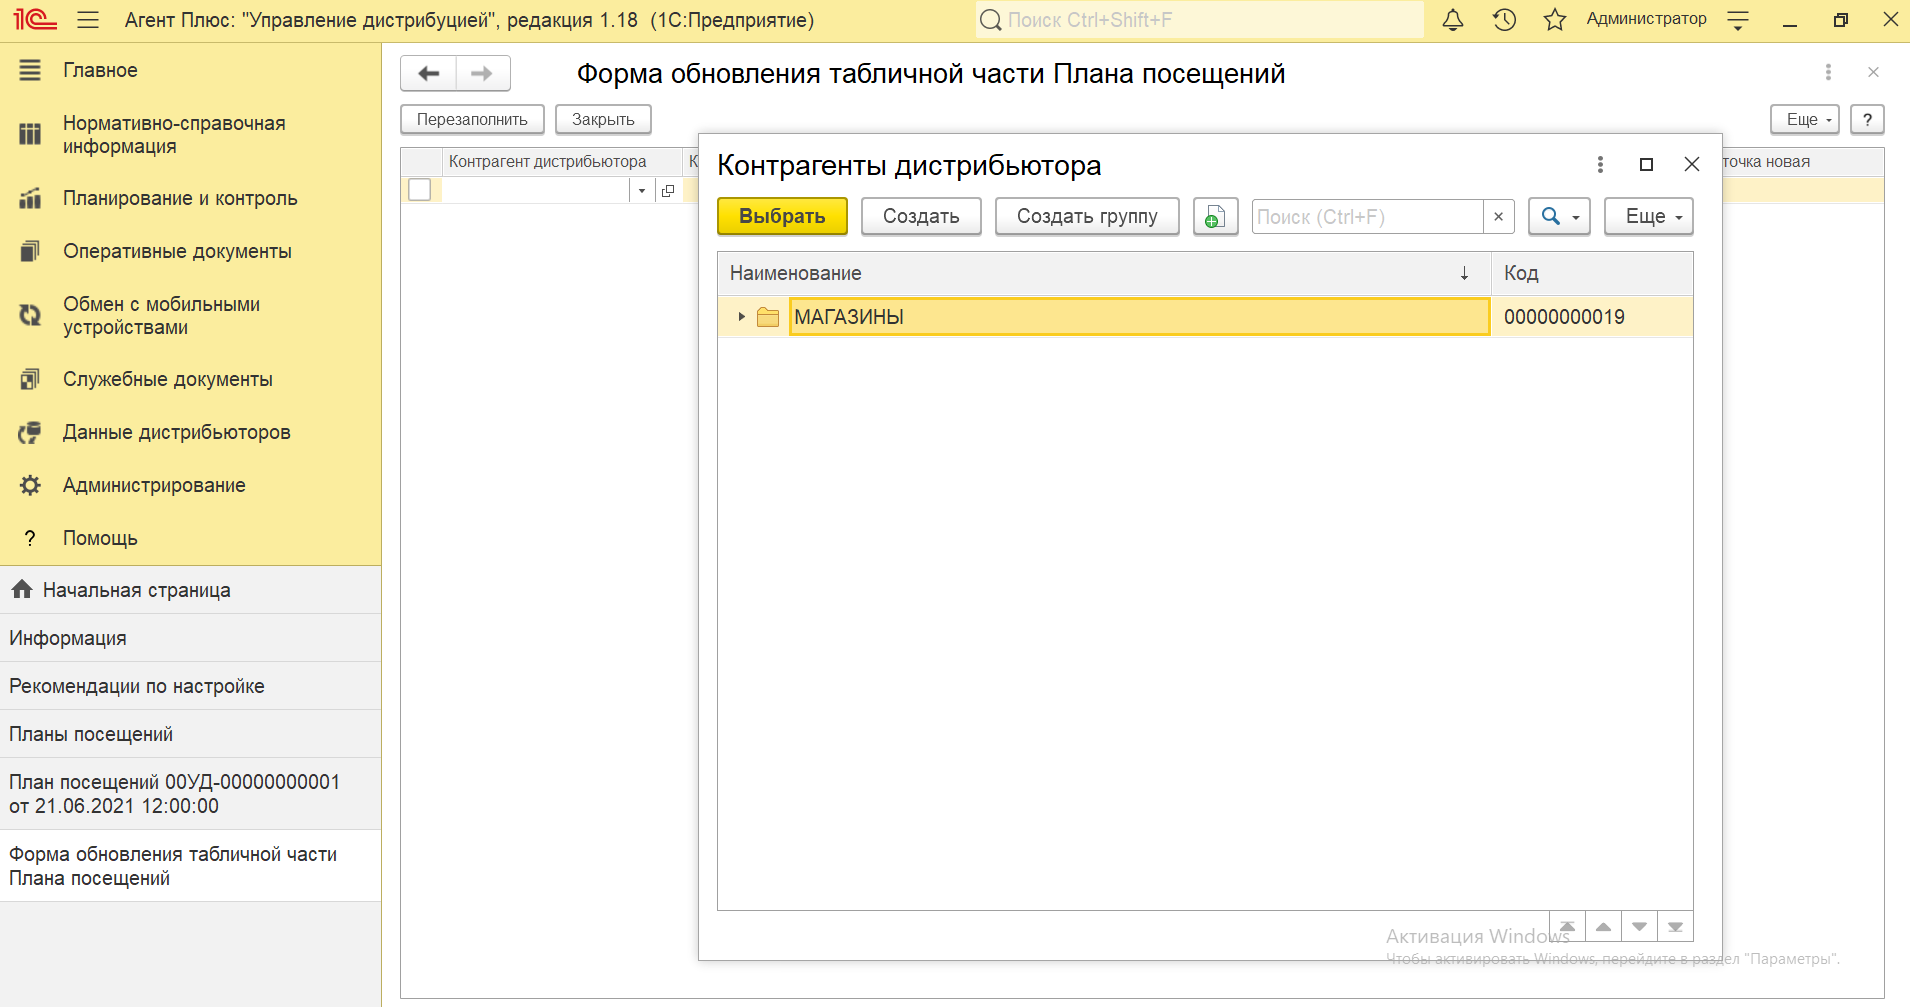This screenshot has width=1910, height=1007.
Task: Open help question mark button
Action: [1867, 119]
